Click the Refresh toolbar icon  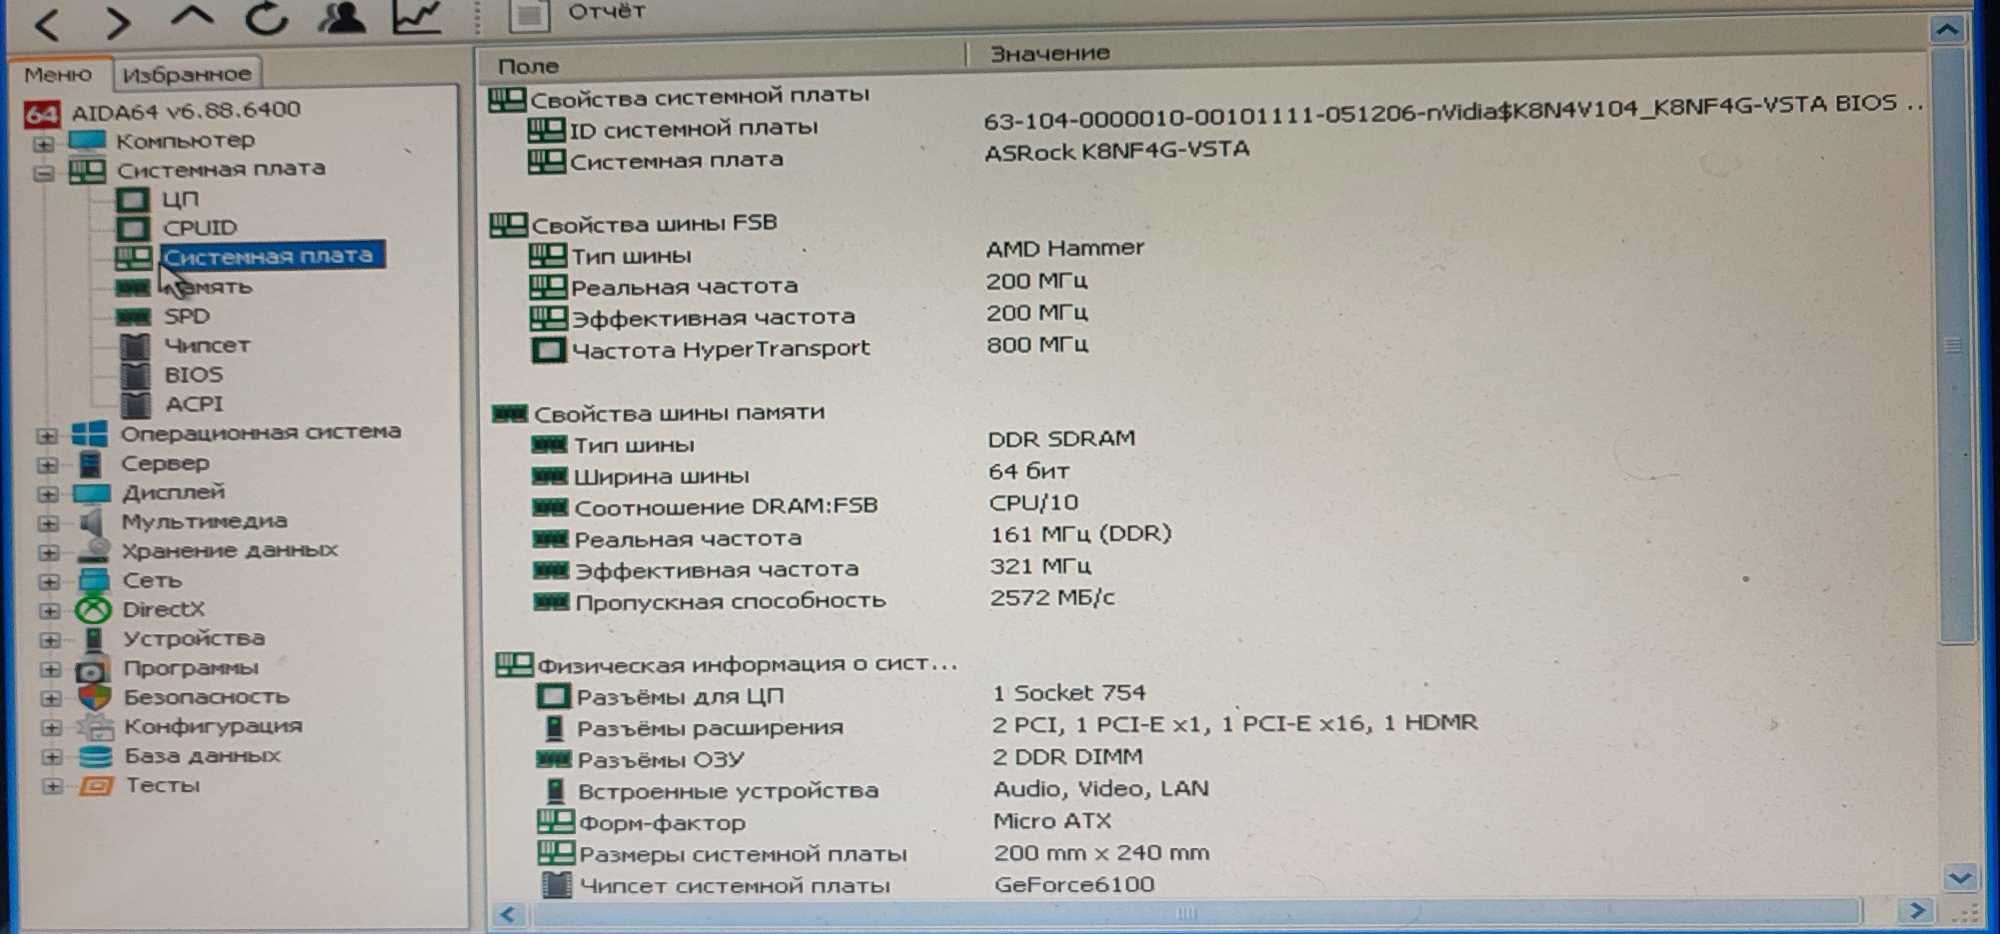267,18
